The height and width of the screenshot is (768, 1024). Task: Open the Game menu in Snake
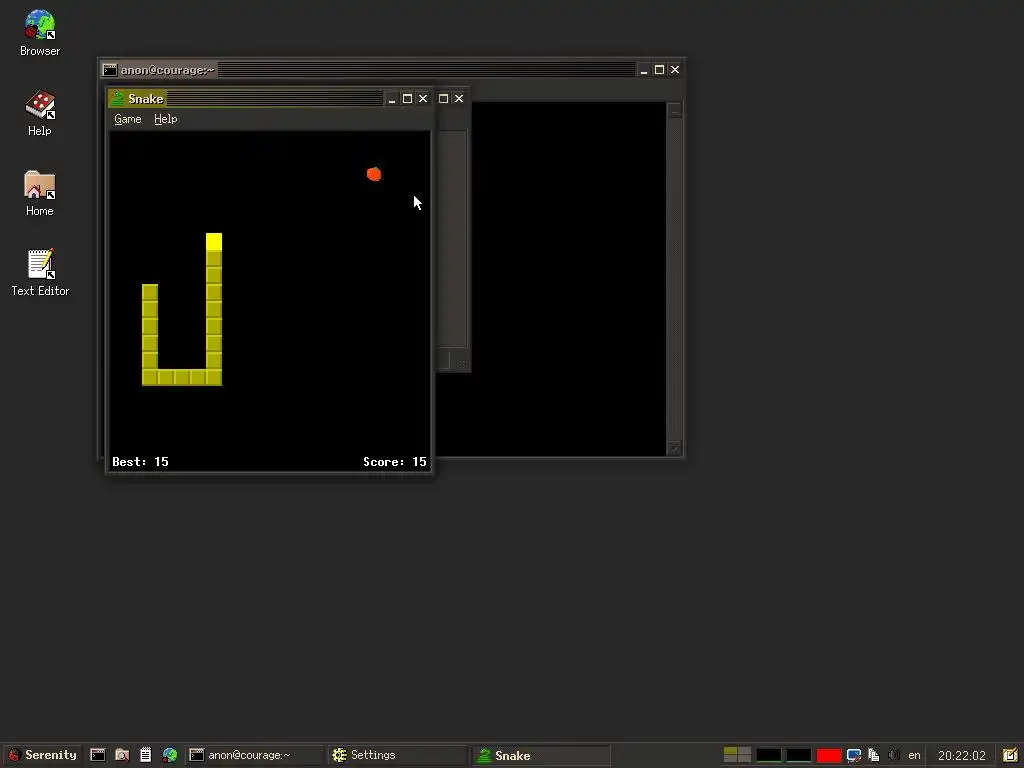pyautogui.click(x=127, y=119)
